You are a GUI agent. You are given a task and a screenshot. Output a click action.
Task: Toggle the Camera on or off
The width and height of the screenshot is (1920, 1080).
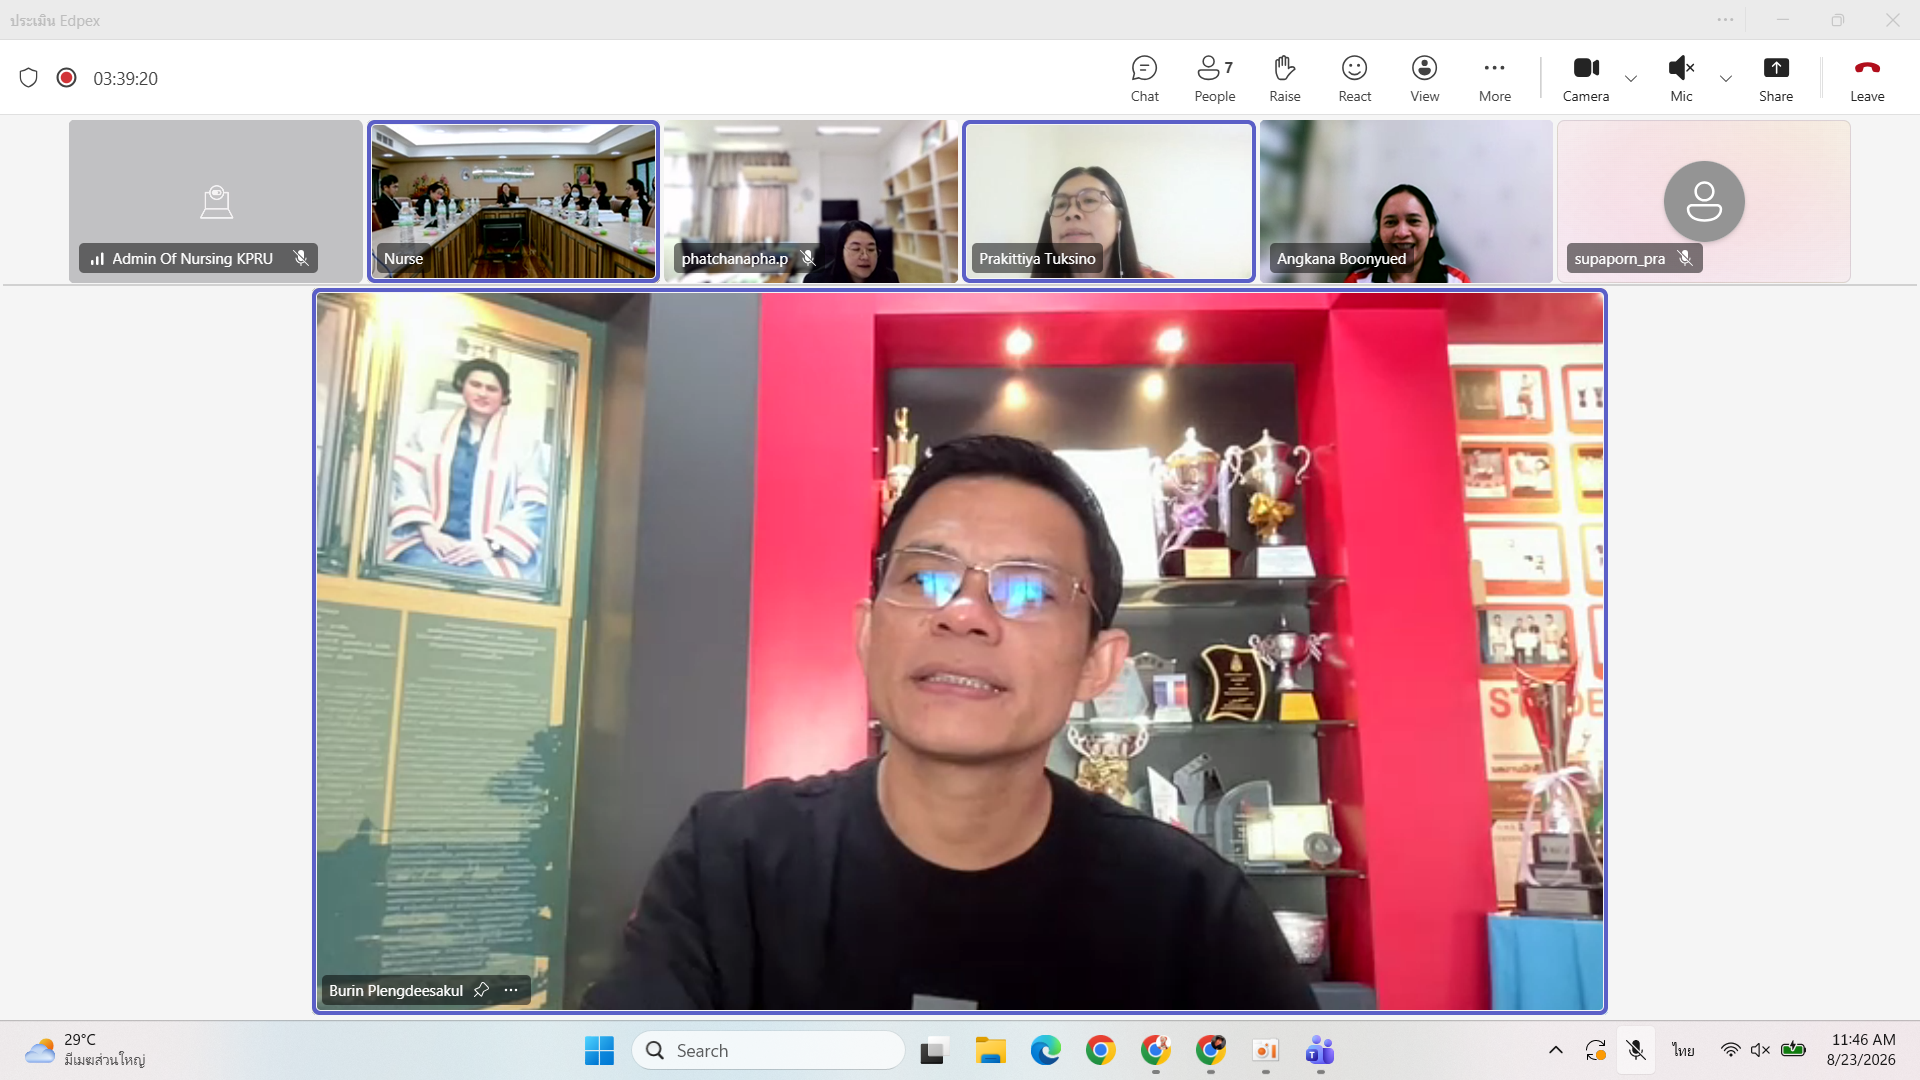tap(1585, 78)
